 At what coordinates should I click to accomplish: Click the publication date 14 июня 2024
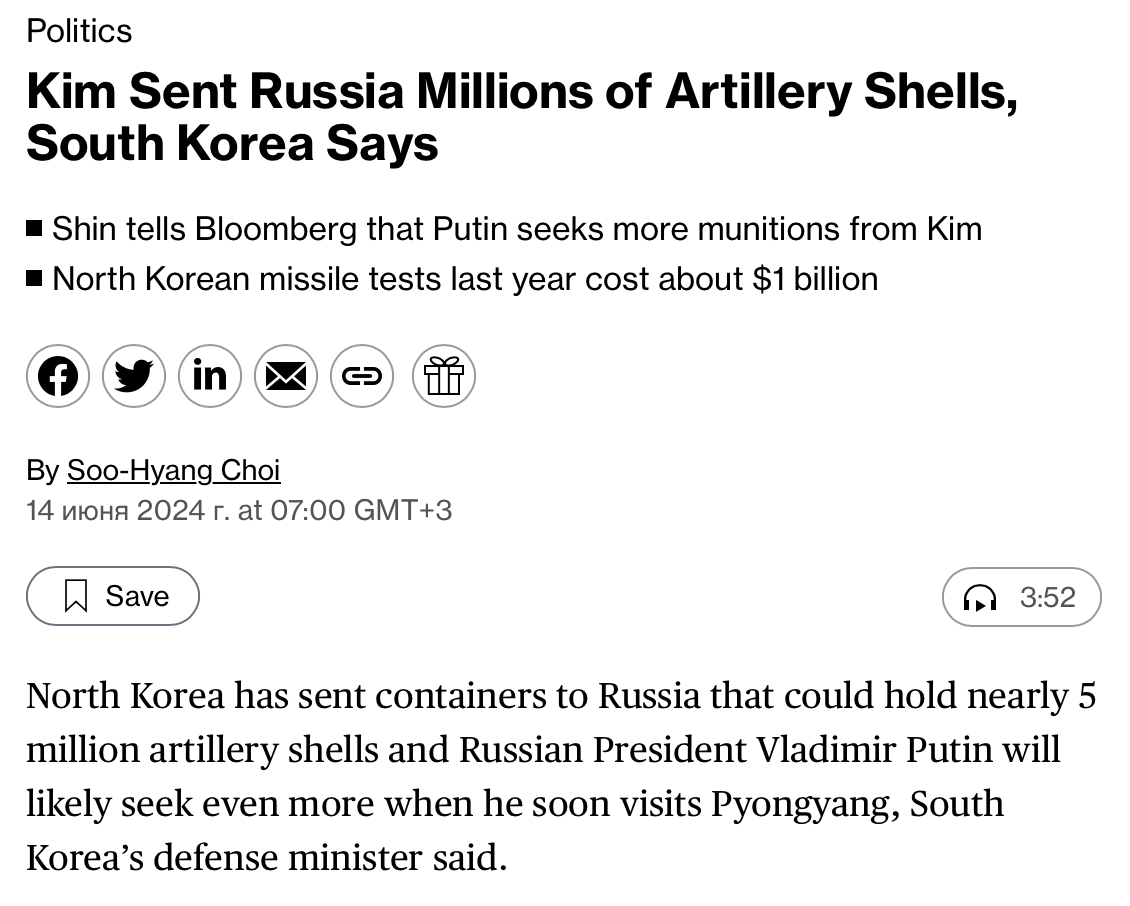pyautogui.click(x=128, y=510)
